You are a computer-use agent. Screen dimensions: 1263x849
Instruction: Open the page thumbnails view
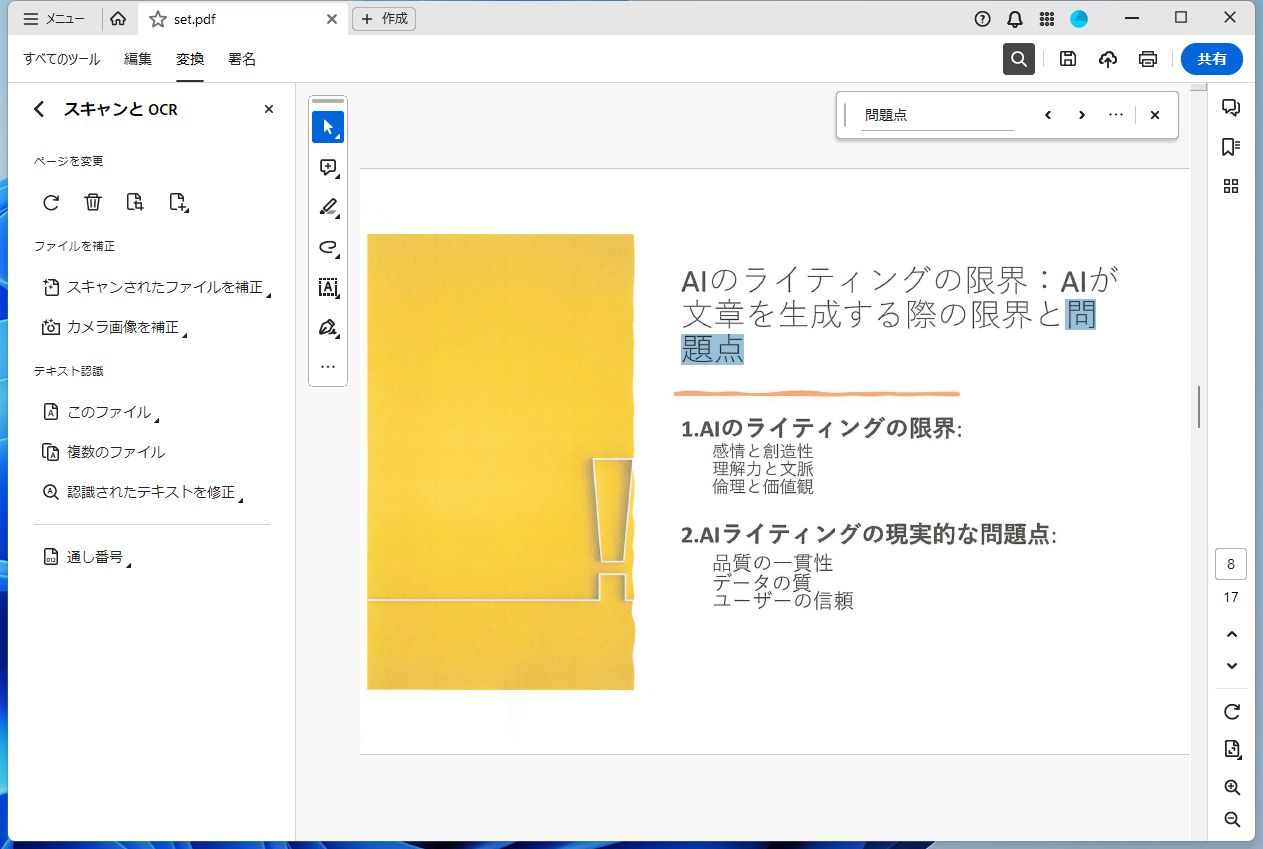(x=1231, y=185)
